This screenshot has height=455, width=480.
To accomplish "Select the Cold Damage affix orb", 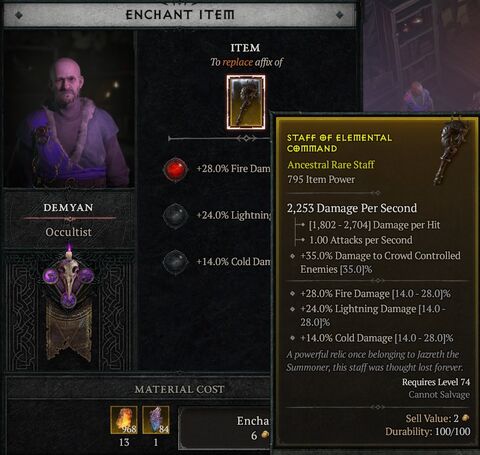I will [175, 262].
